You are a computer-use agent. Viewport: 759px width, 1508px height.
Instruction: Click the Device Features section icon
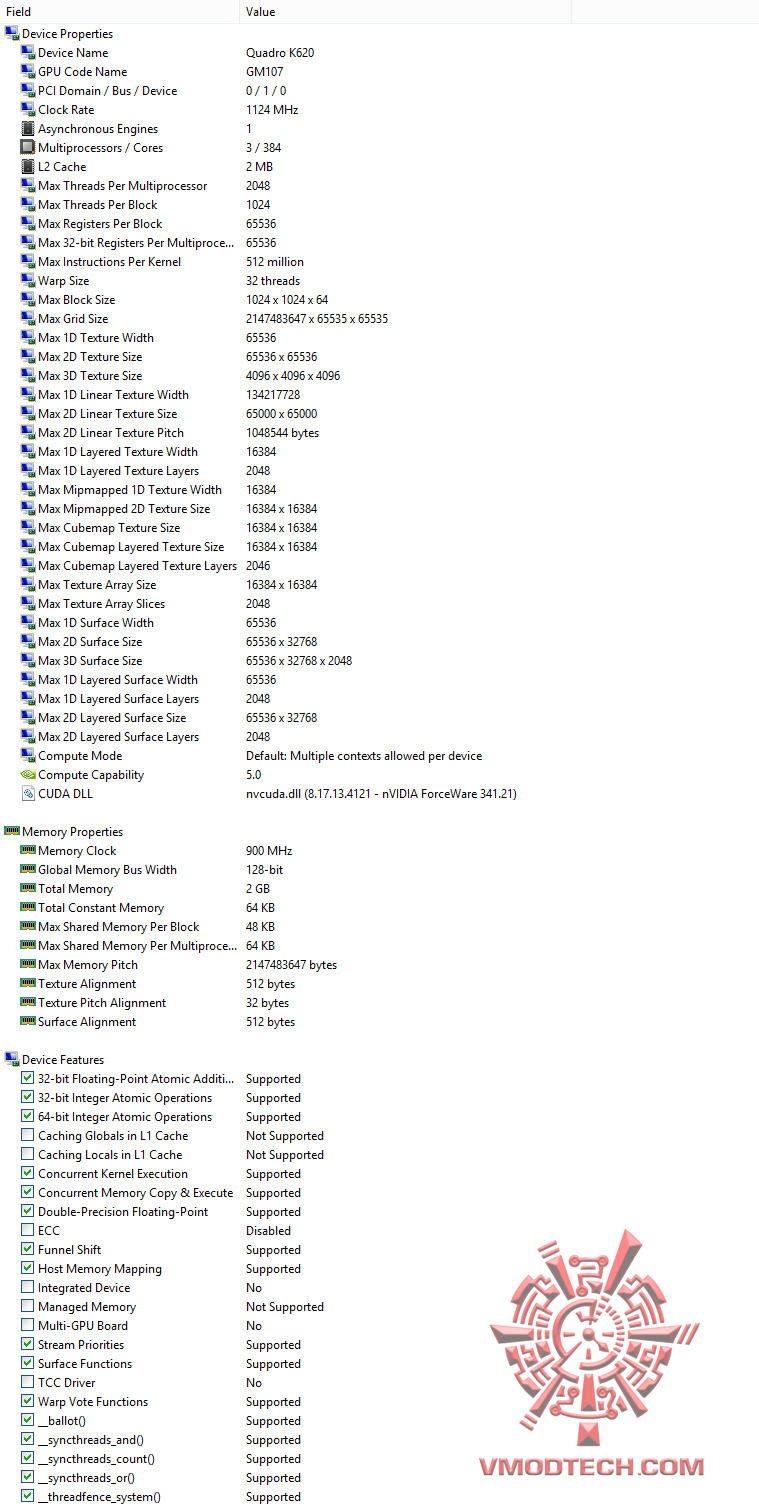click(x=12, y=1059)
